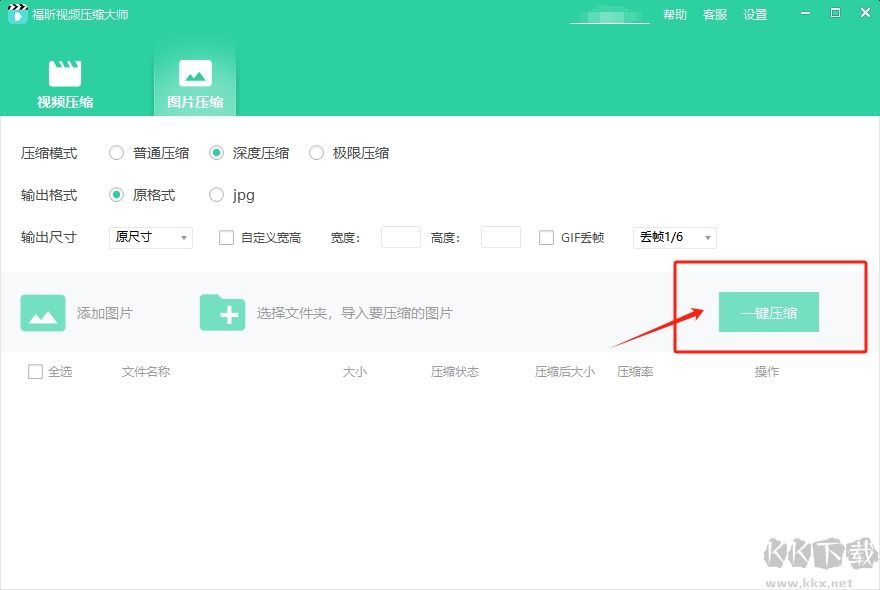
Task: Click the 宽度 width input field
Action: click(x=401, y=237)
